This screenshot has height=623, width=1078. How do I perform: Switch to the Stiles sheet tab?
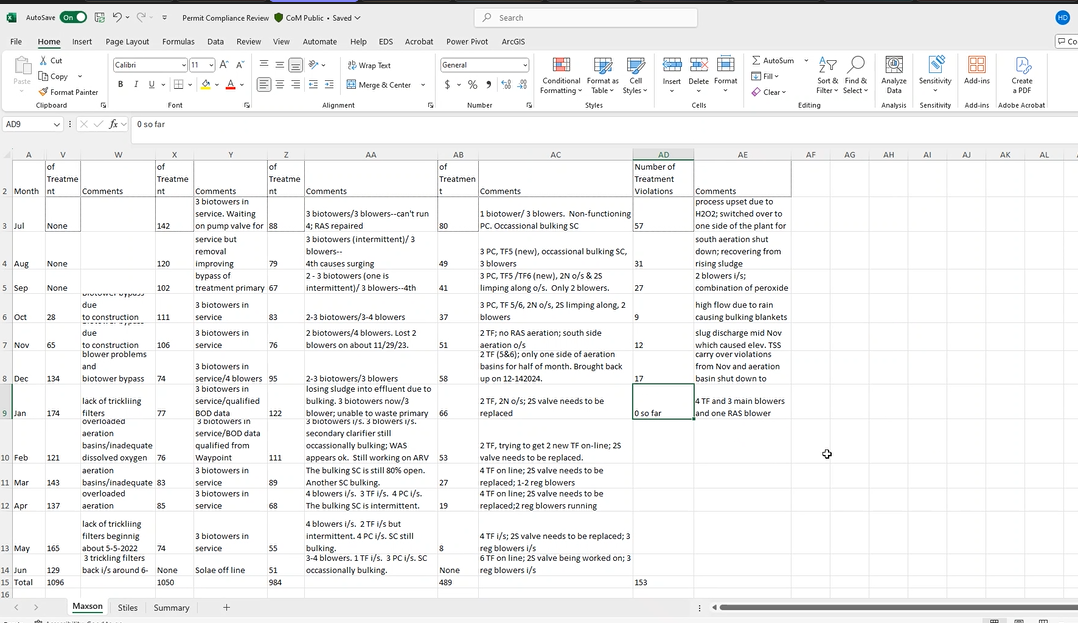(127, 607)
